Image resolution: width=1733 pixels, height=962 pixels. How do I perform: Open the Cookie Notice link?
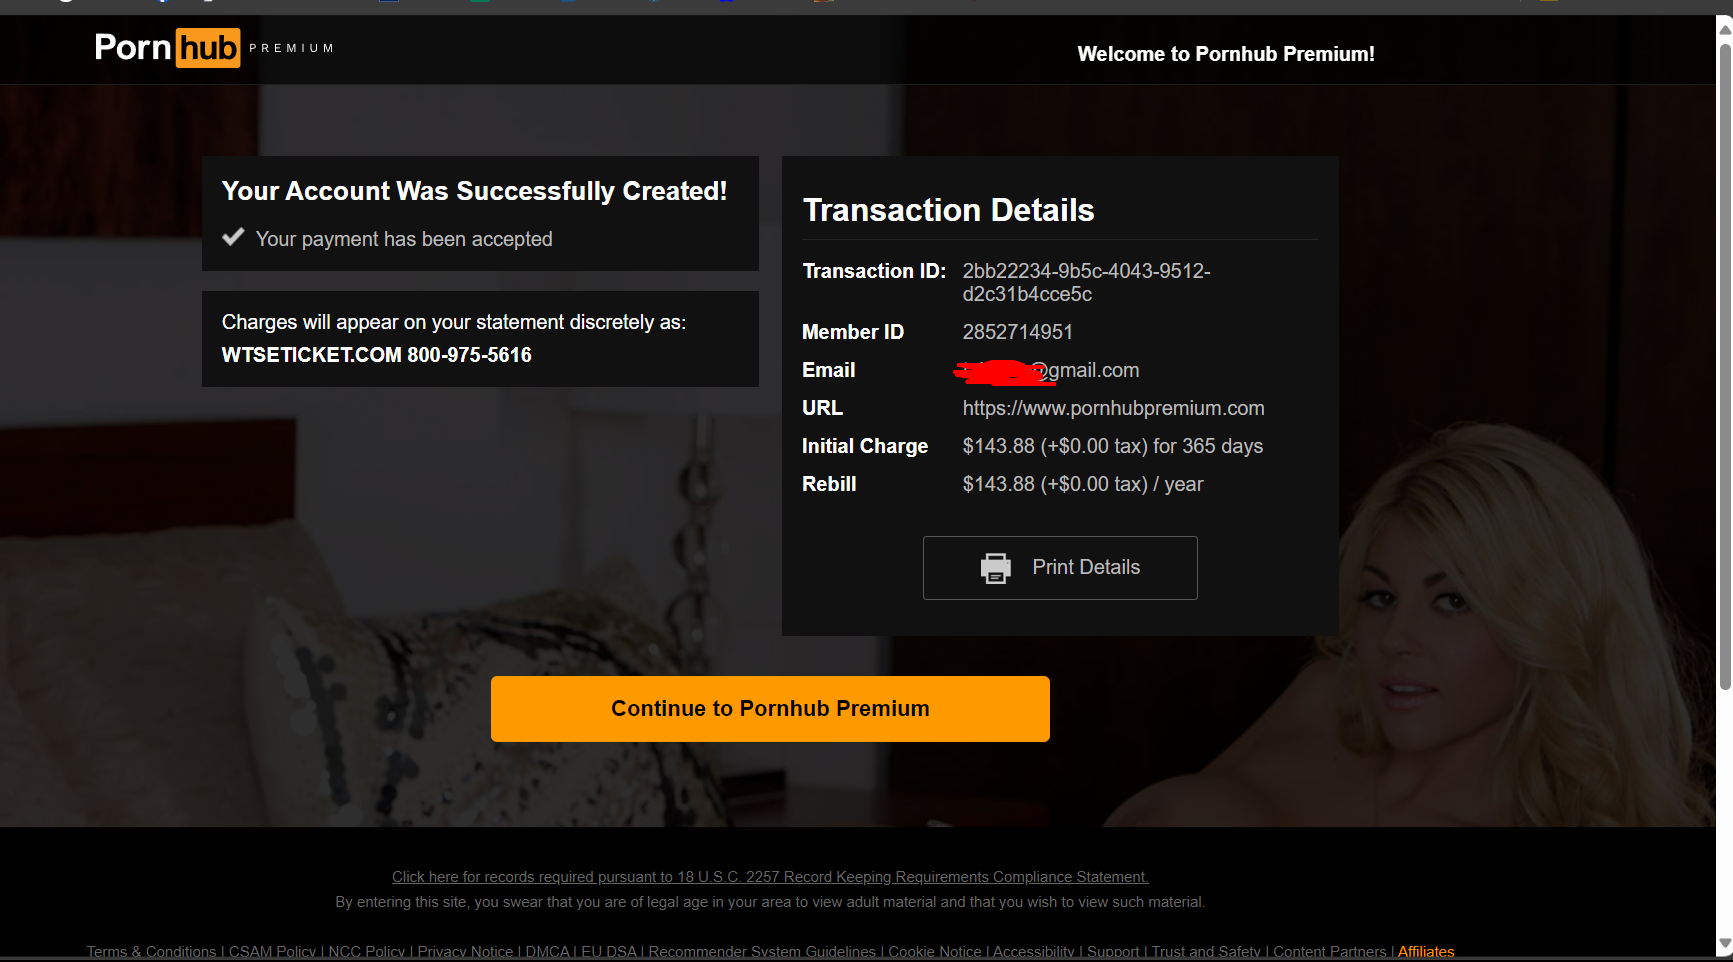click(934, 952)
